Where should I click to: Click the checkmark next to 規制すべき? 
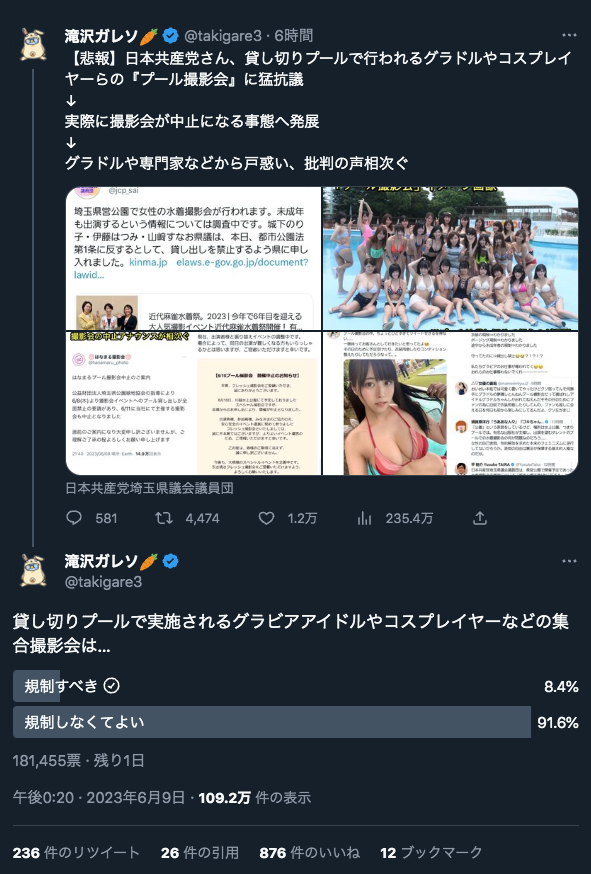[112, 686]
